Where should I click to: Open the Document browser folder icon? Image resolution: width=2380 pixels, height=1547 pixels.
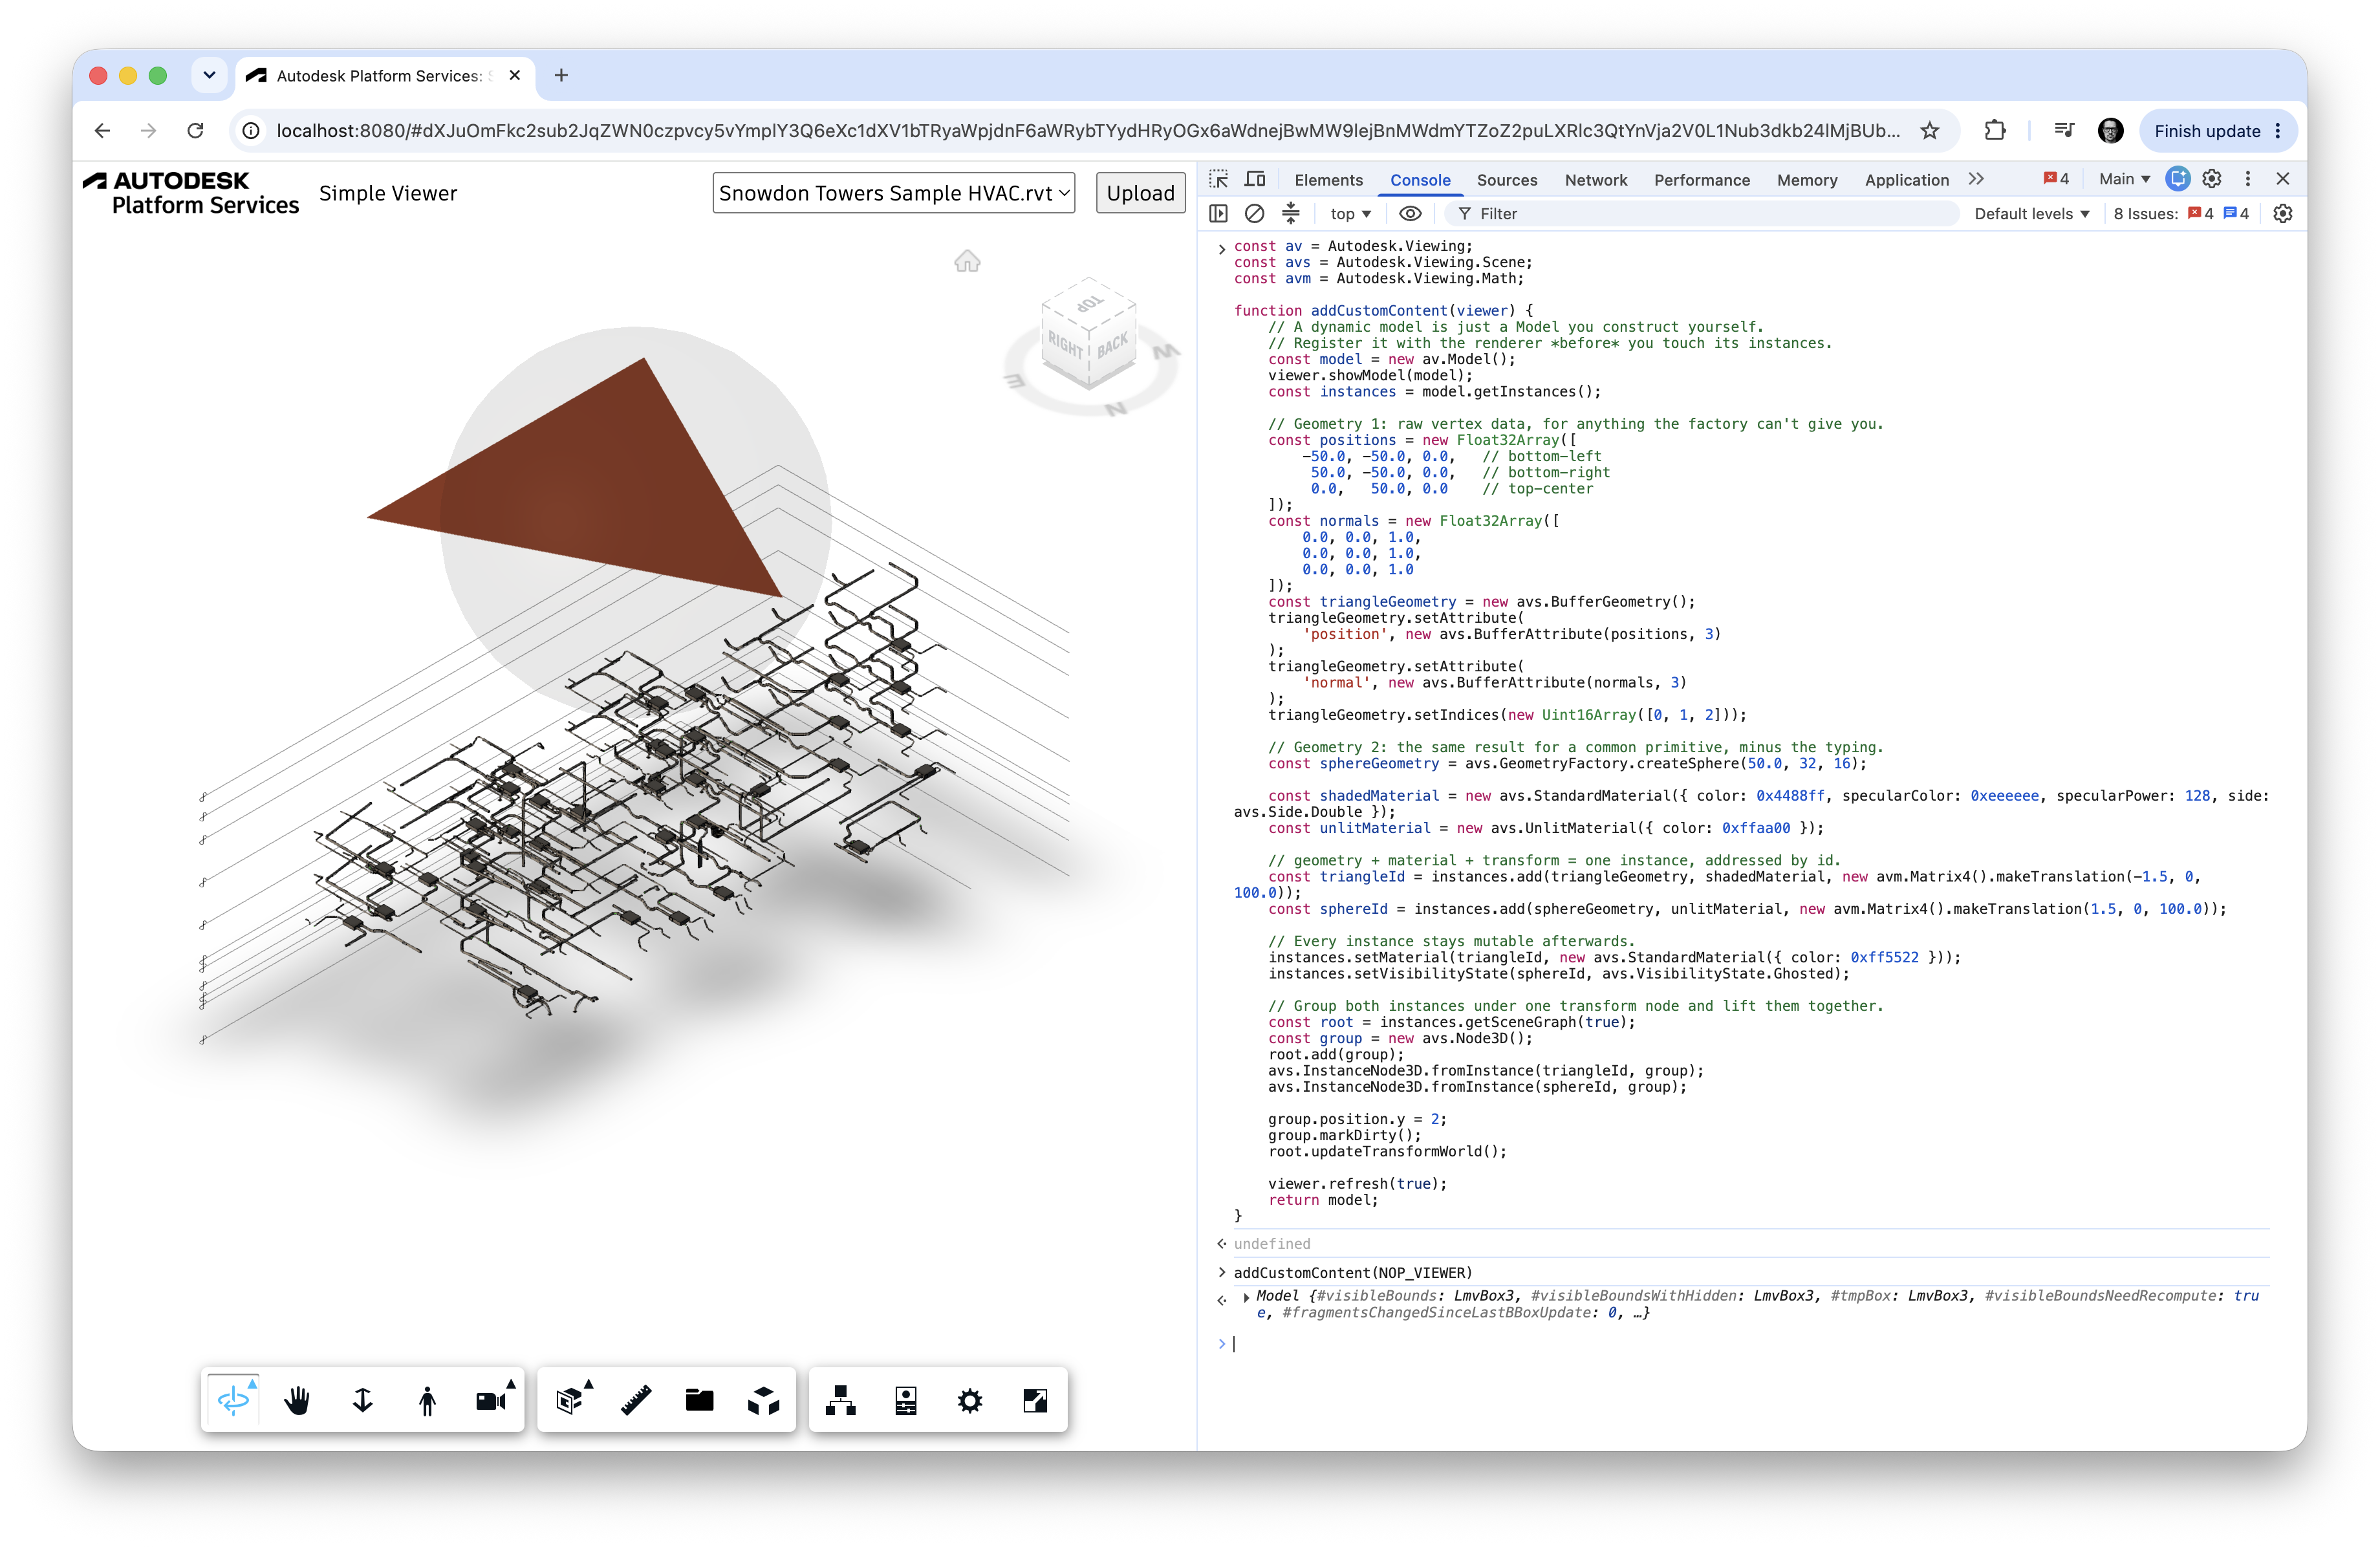[x=700, y=1400]
